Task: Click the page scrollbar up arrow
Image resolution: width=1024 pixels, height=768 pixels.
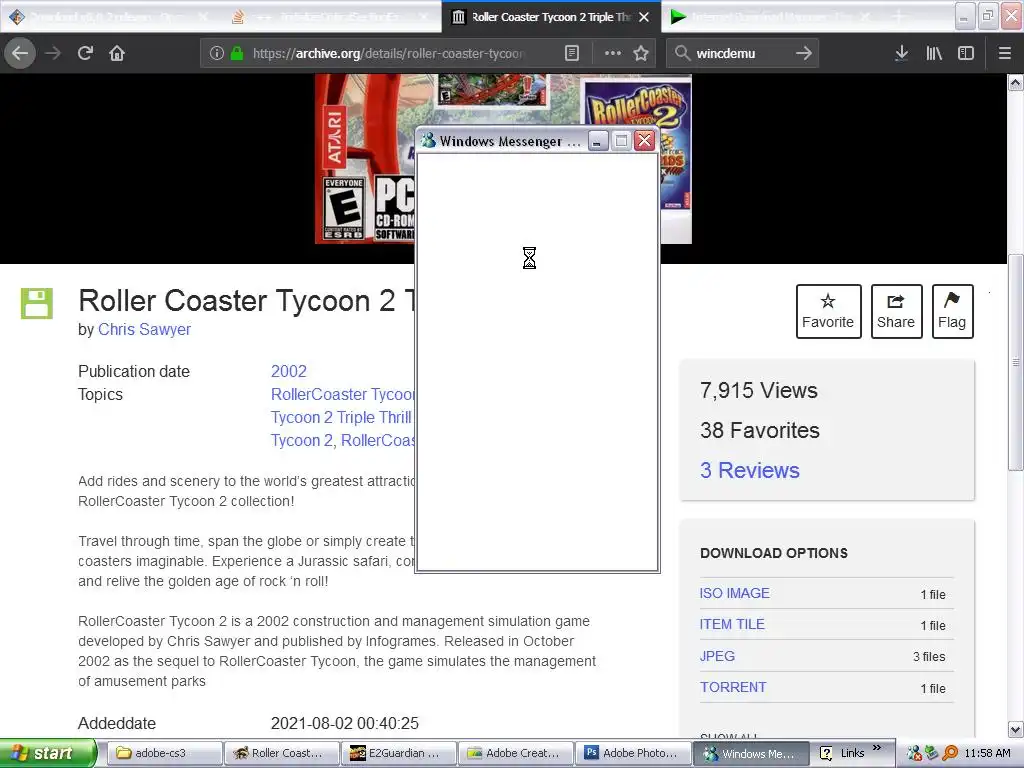Action: [x=1016, y=82]
